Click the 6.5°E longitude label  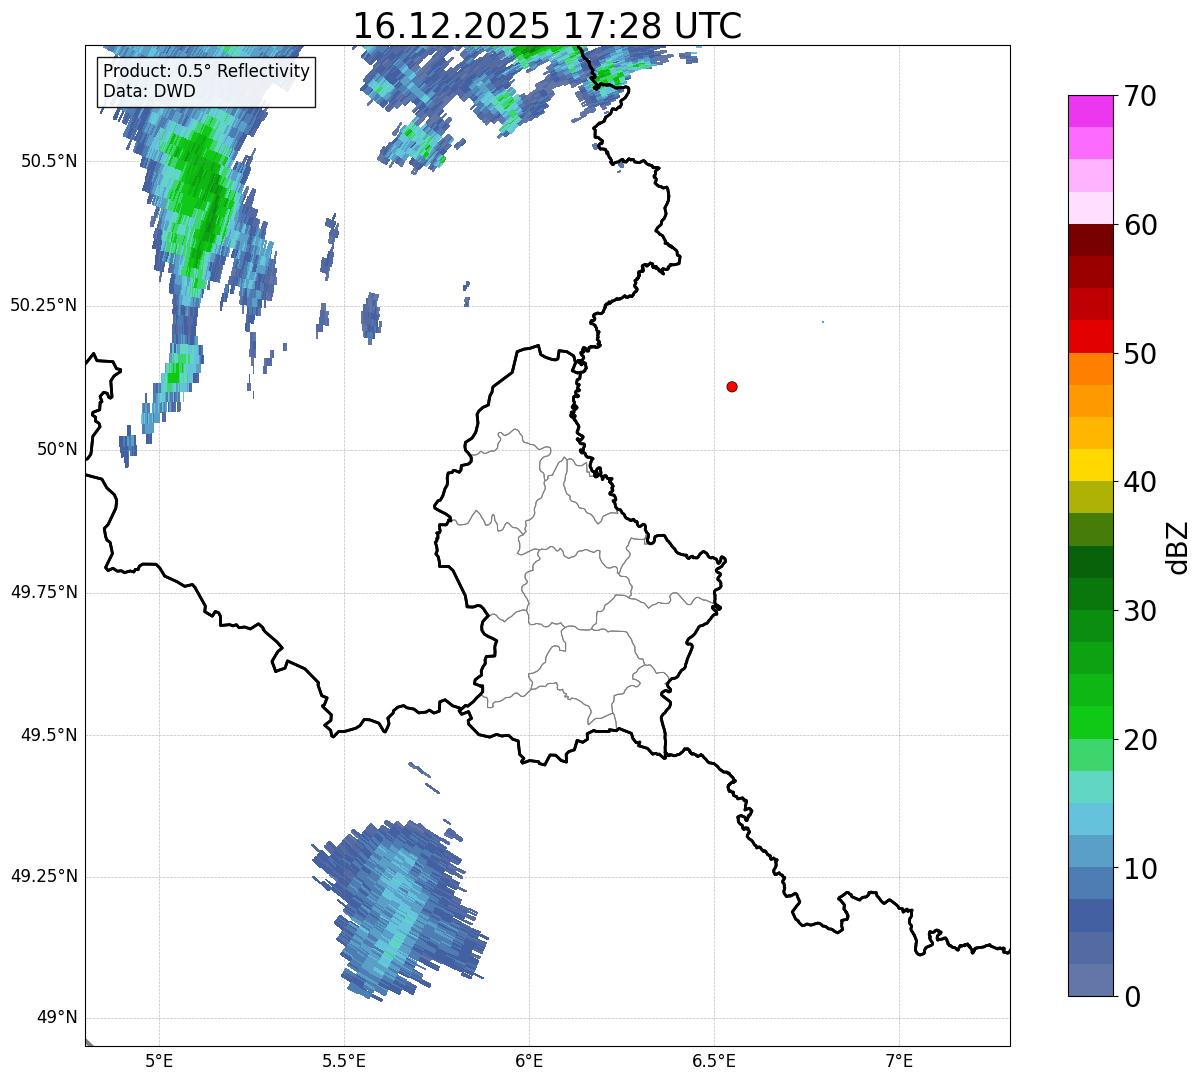(x=714, y=1060)
